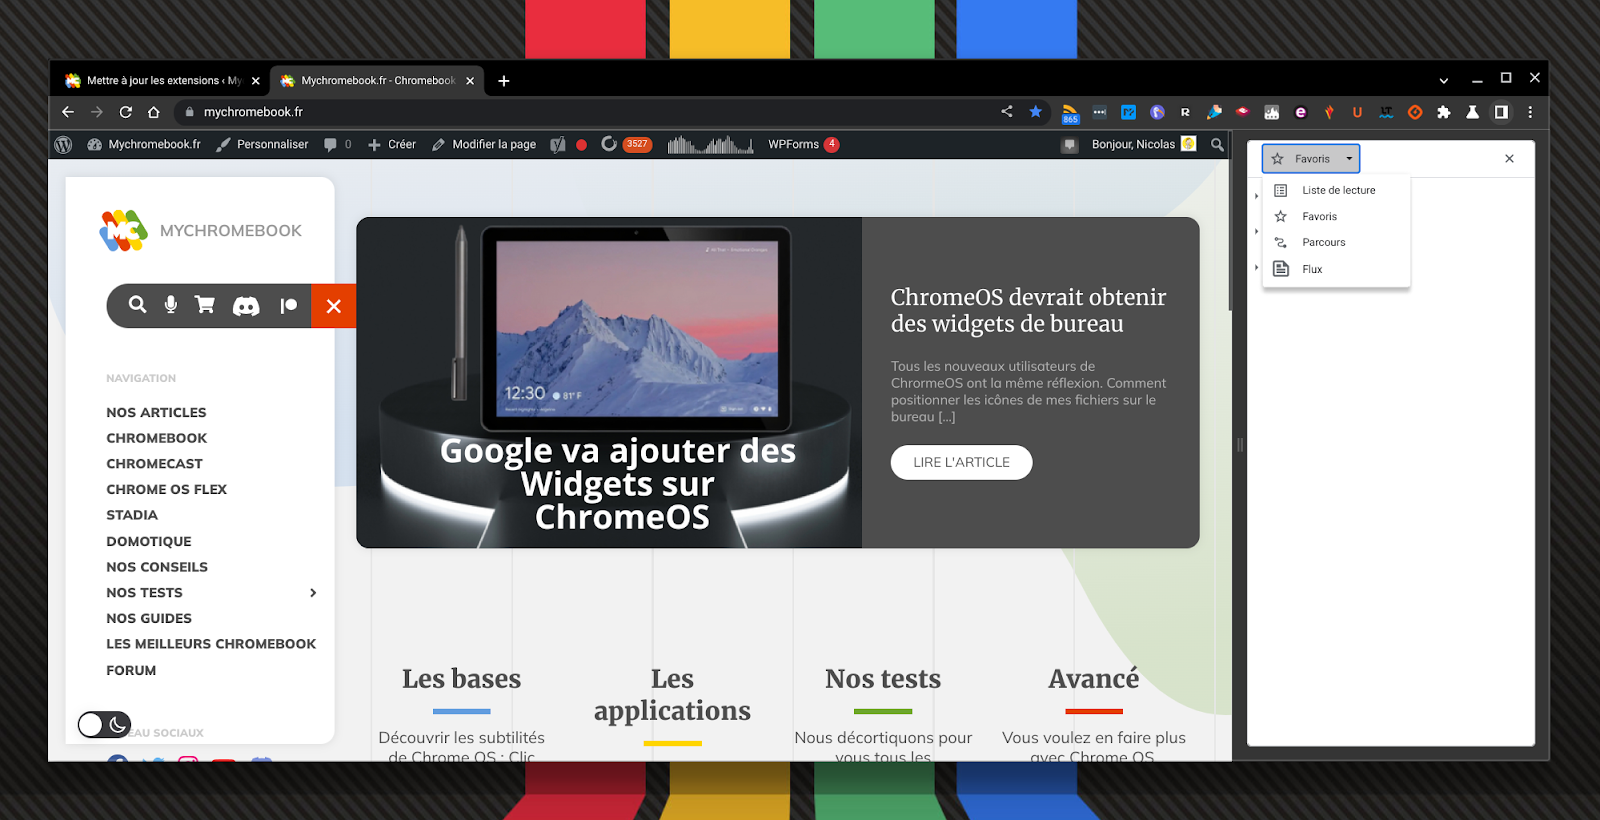This screenshot has height=820, width=1600.
Task: Open the Extensions puzzle piece menu
Action: 1443,112
